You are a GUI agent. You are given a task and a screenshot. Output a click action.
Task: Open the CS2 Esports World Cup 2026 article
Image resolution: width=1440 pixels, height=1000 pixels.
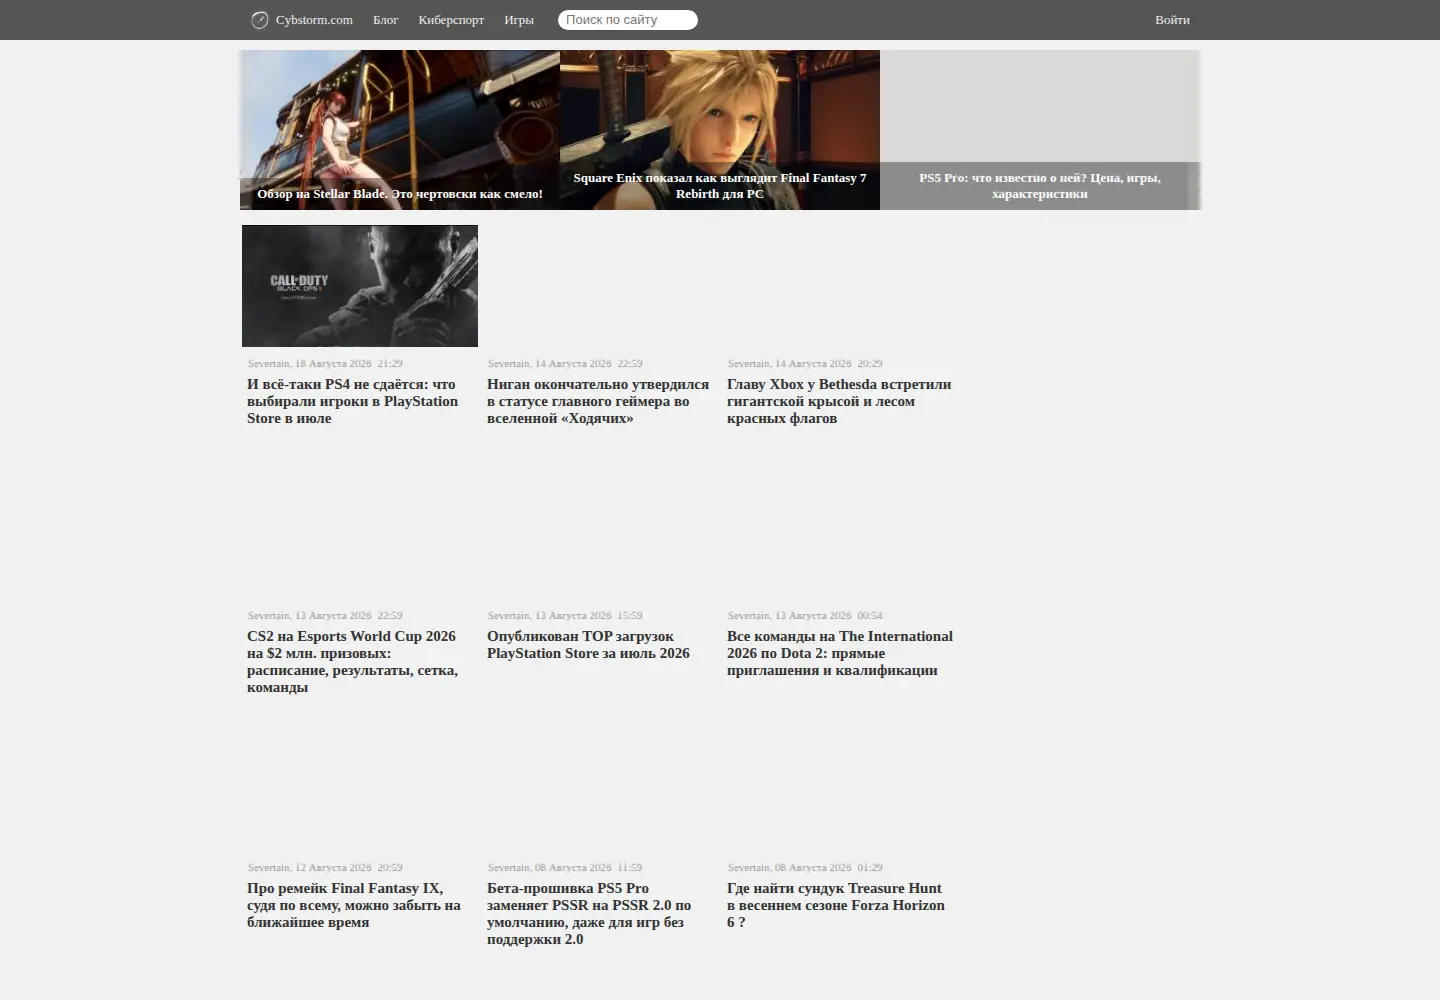pos(353,661)
